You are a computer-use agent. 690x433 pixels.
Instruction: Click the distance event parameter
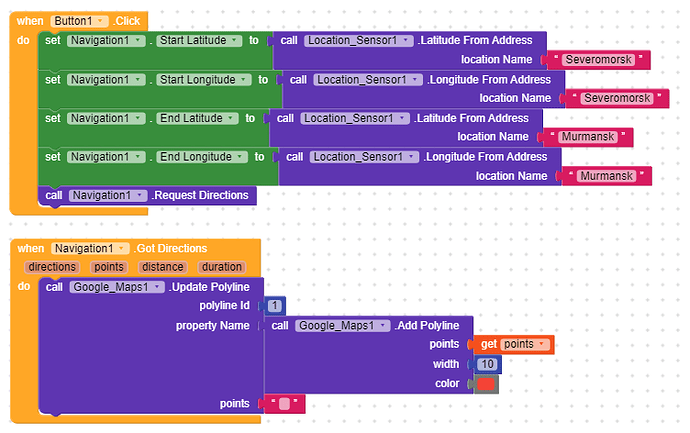click(162, 267)
